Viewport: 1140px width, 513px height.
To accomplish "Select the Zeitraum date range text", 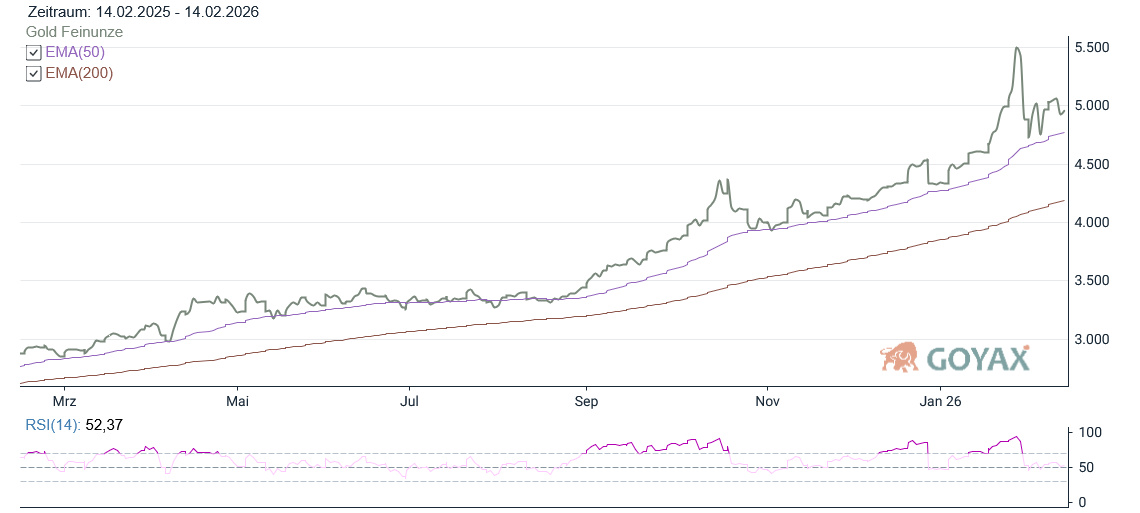I will (x=139, y=12).
